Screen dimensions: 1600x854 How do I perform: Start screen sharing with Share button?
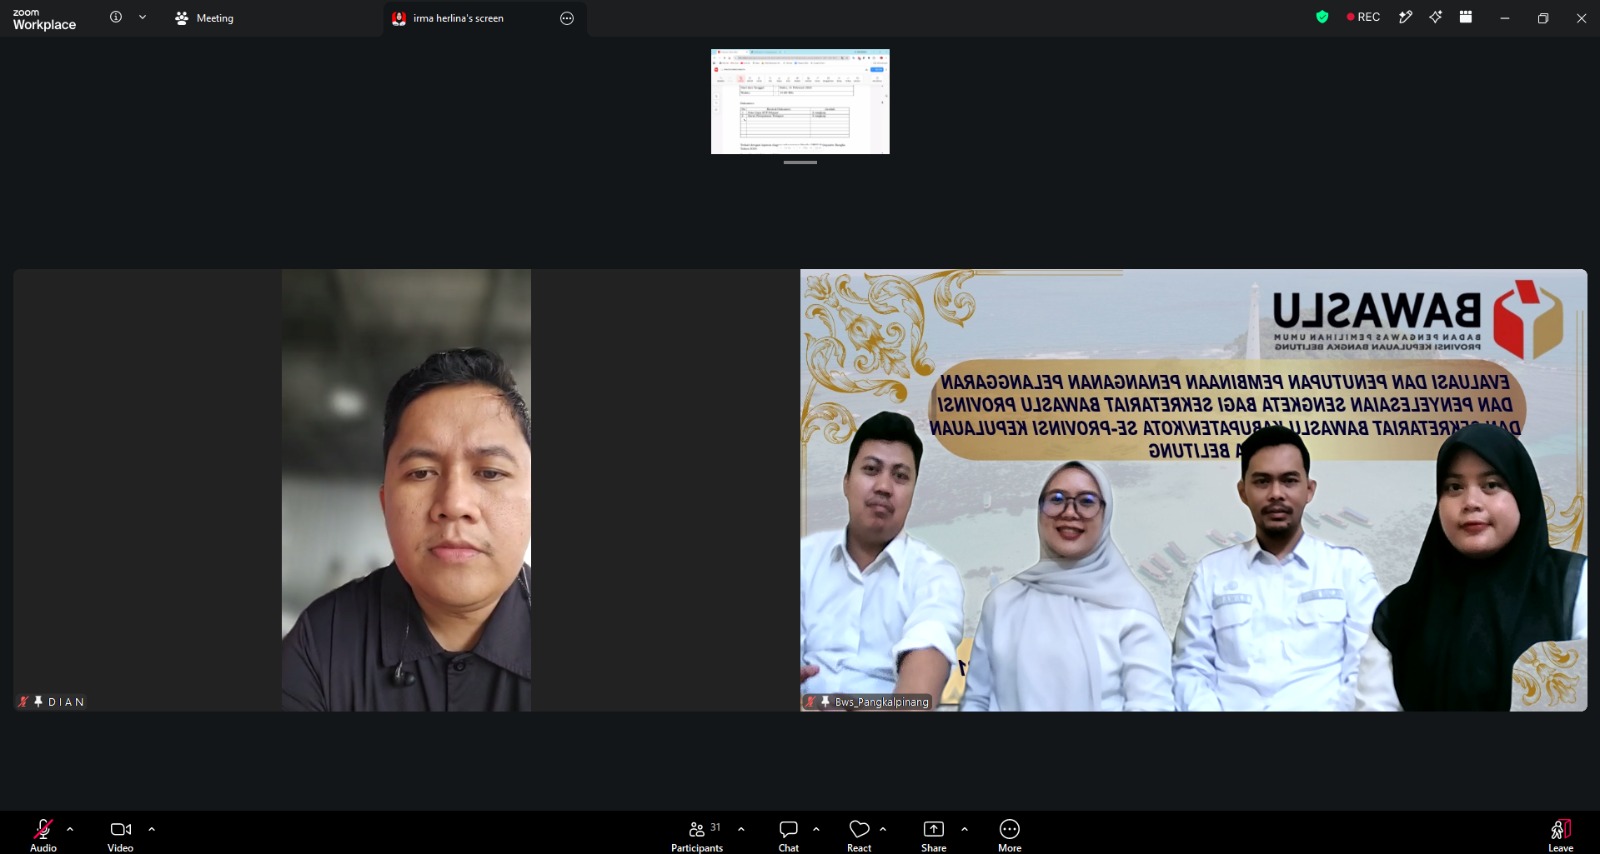(934, 835)
